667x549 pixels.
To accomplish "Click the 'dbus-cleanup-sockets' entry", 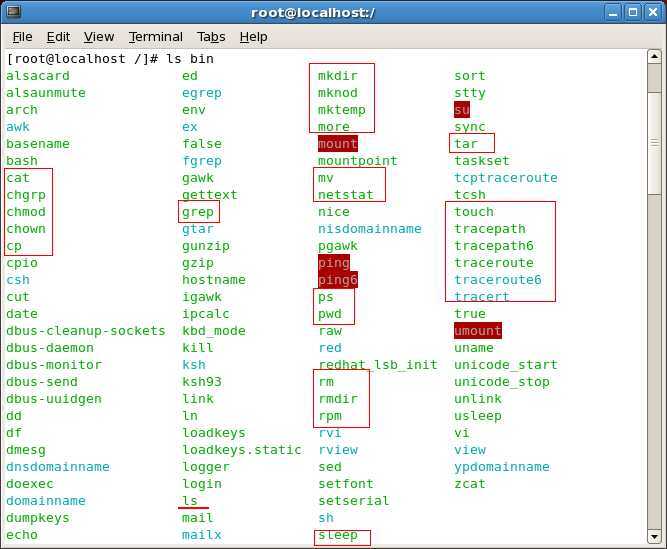I will click(x=86, y=331).
